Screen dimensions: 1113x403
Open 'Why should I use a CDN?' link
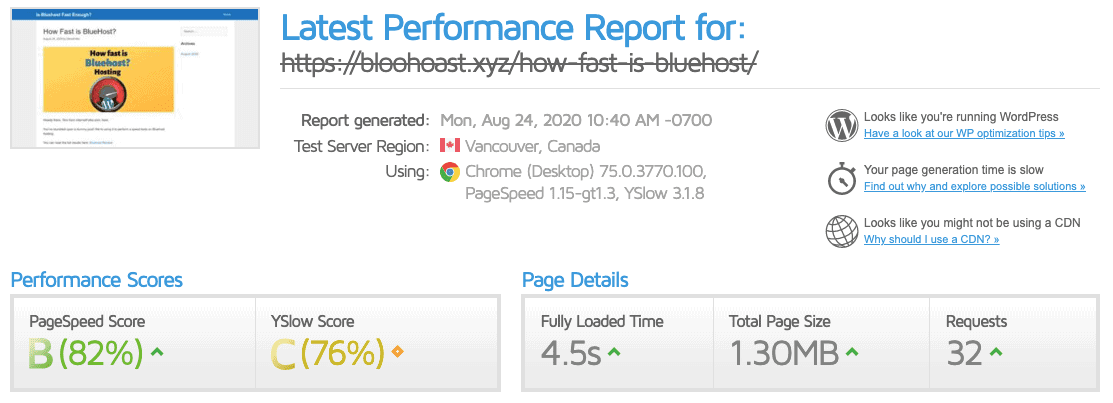pos(931,239)
